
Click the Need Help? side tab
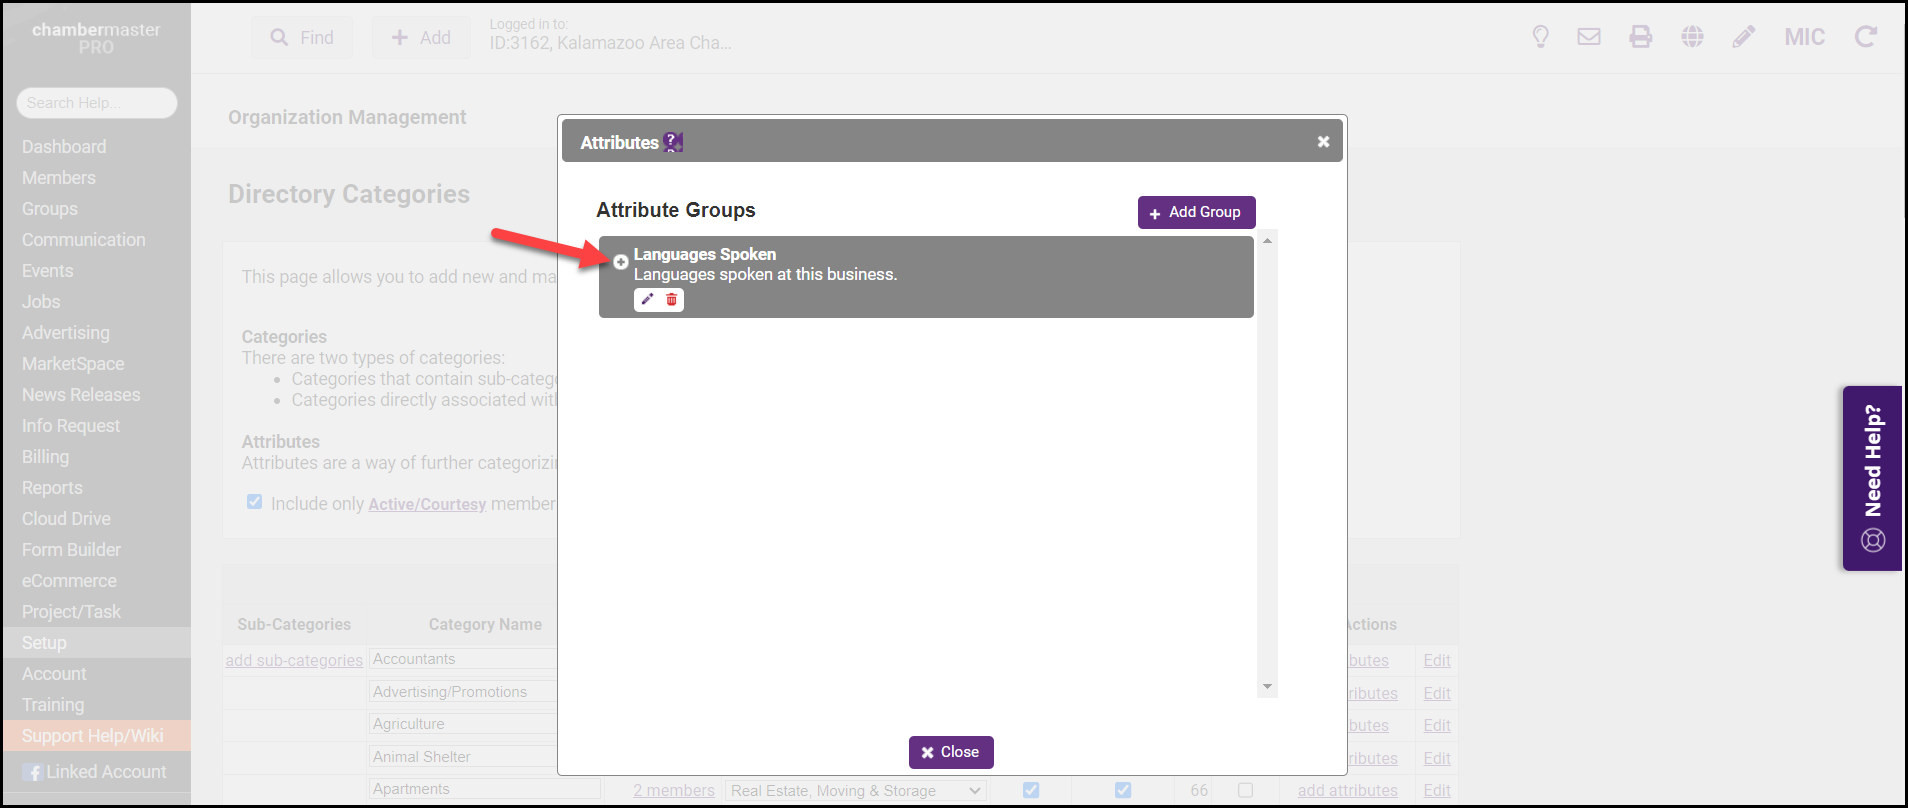[x=1872, y=478]
